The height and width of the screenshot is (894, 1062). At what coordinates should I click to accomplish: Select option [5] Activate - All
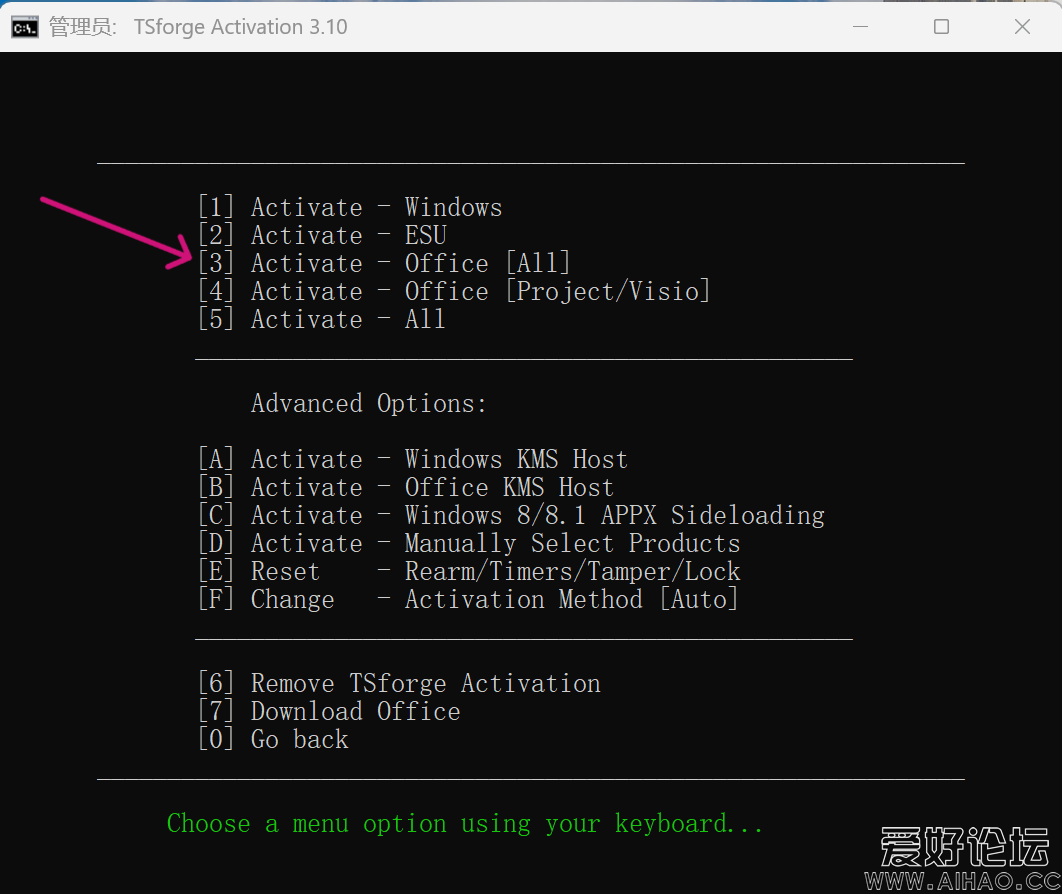pyautogui.click(x=322, y=319)
